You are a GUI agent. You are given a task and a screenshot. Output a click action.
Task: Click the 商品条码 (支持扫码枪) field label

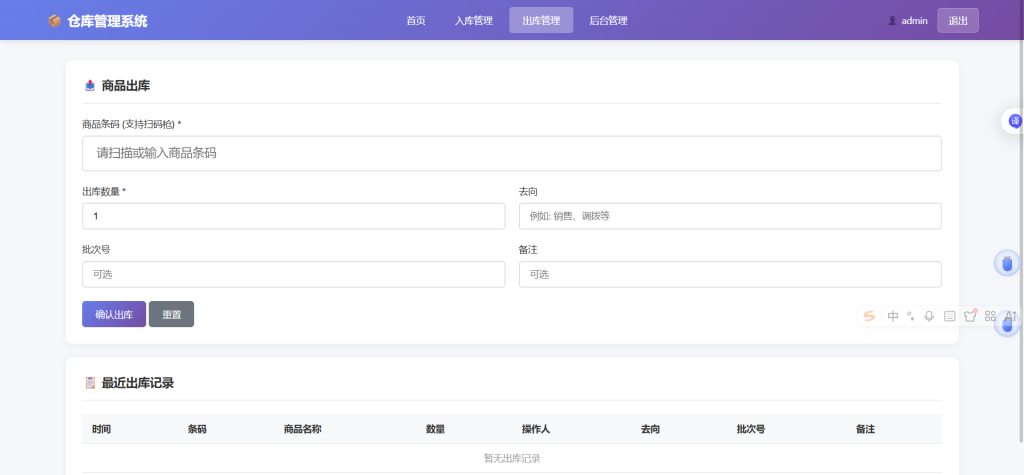(x=132, y=124)
